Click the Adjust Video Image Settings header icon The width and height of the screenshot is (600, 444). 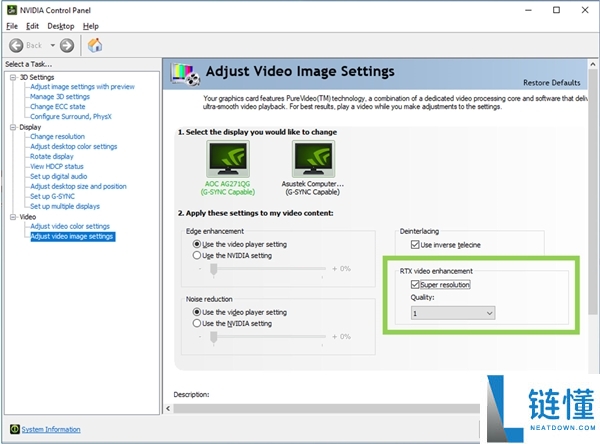(x=186, y=74)
